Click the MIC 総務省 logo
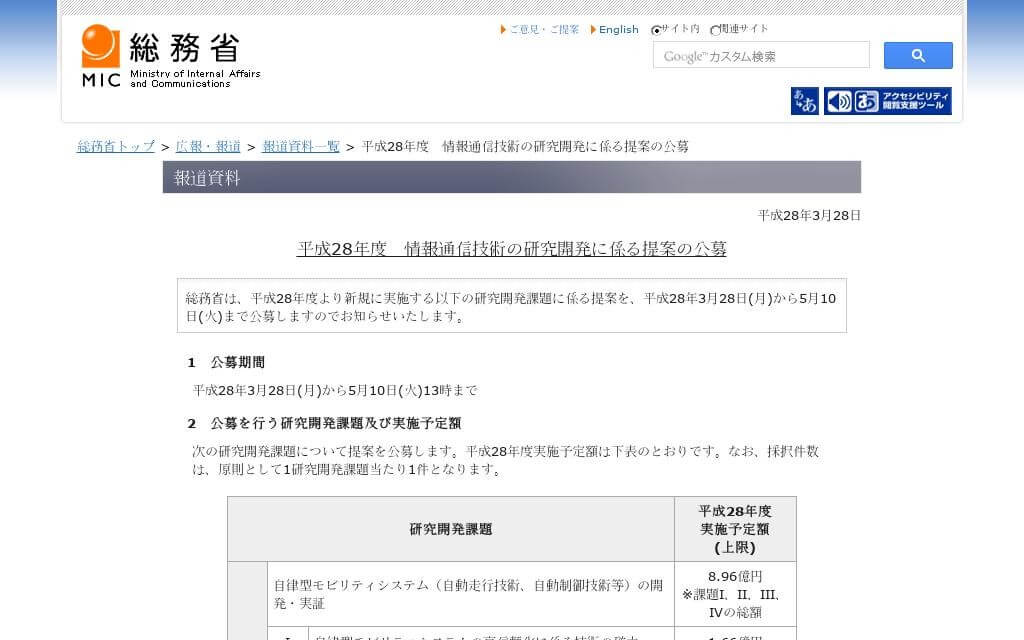 click(x=170, y=57)
